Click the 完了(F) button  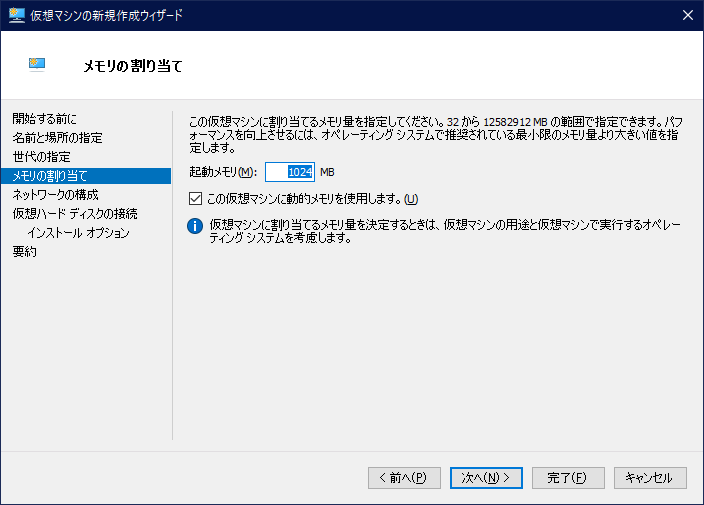pyautogui.click(x=568, y=478)
